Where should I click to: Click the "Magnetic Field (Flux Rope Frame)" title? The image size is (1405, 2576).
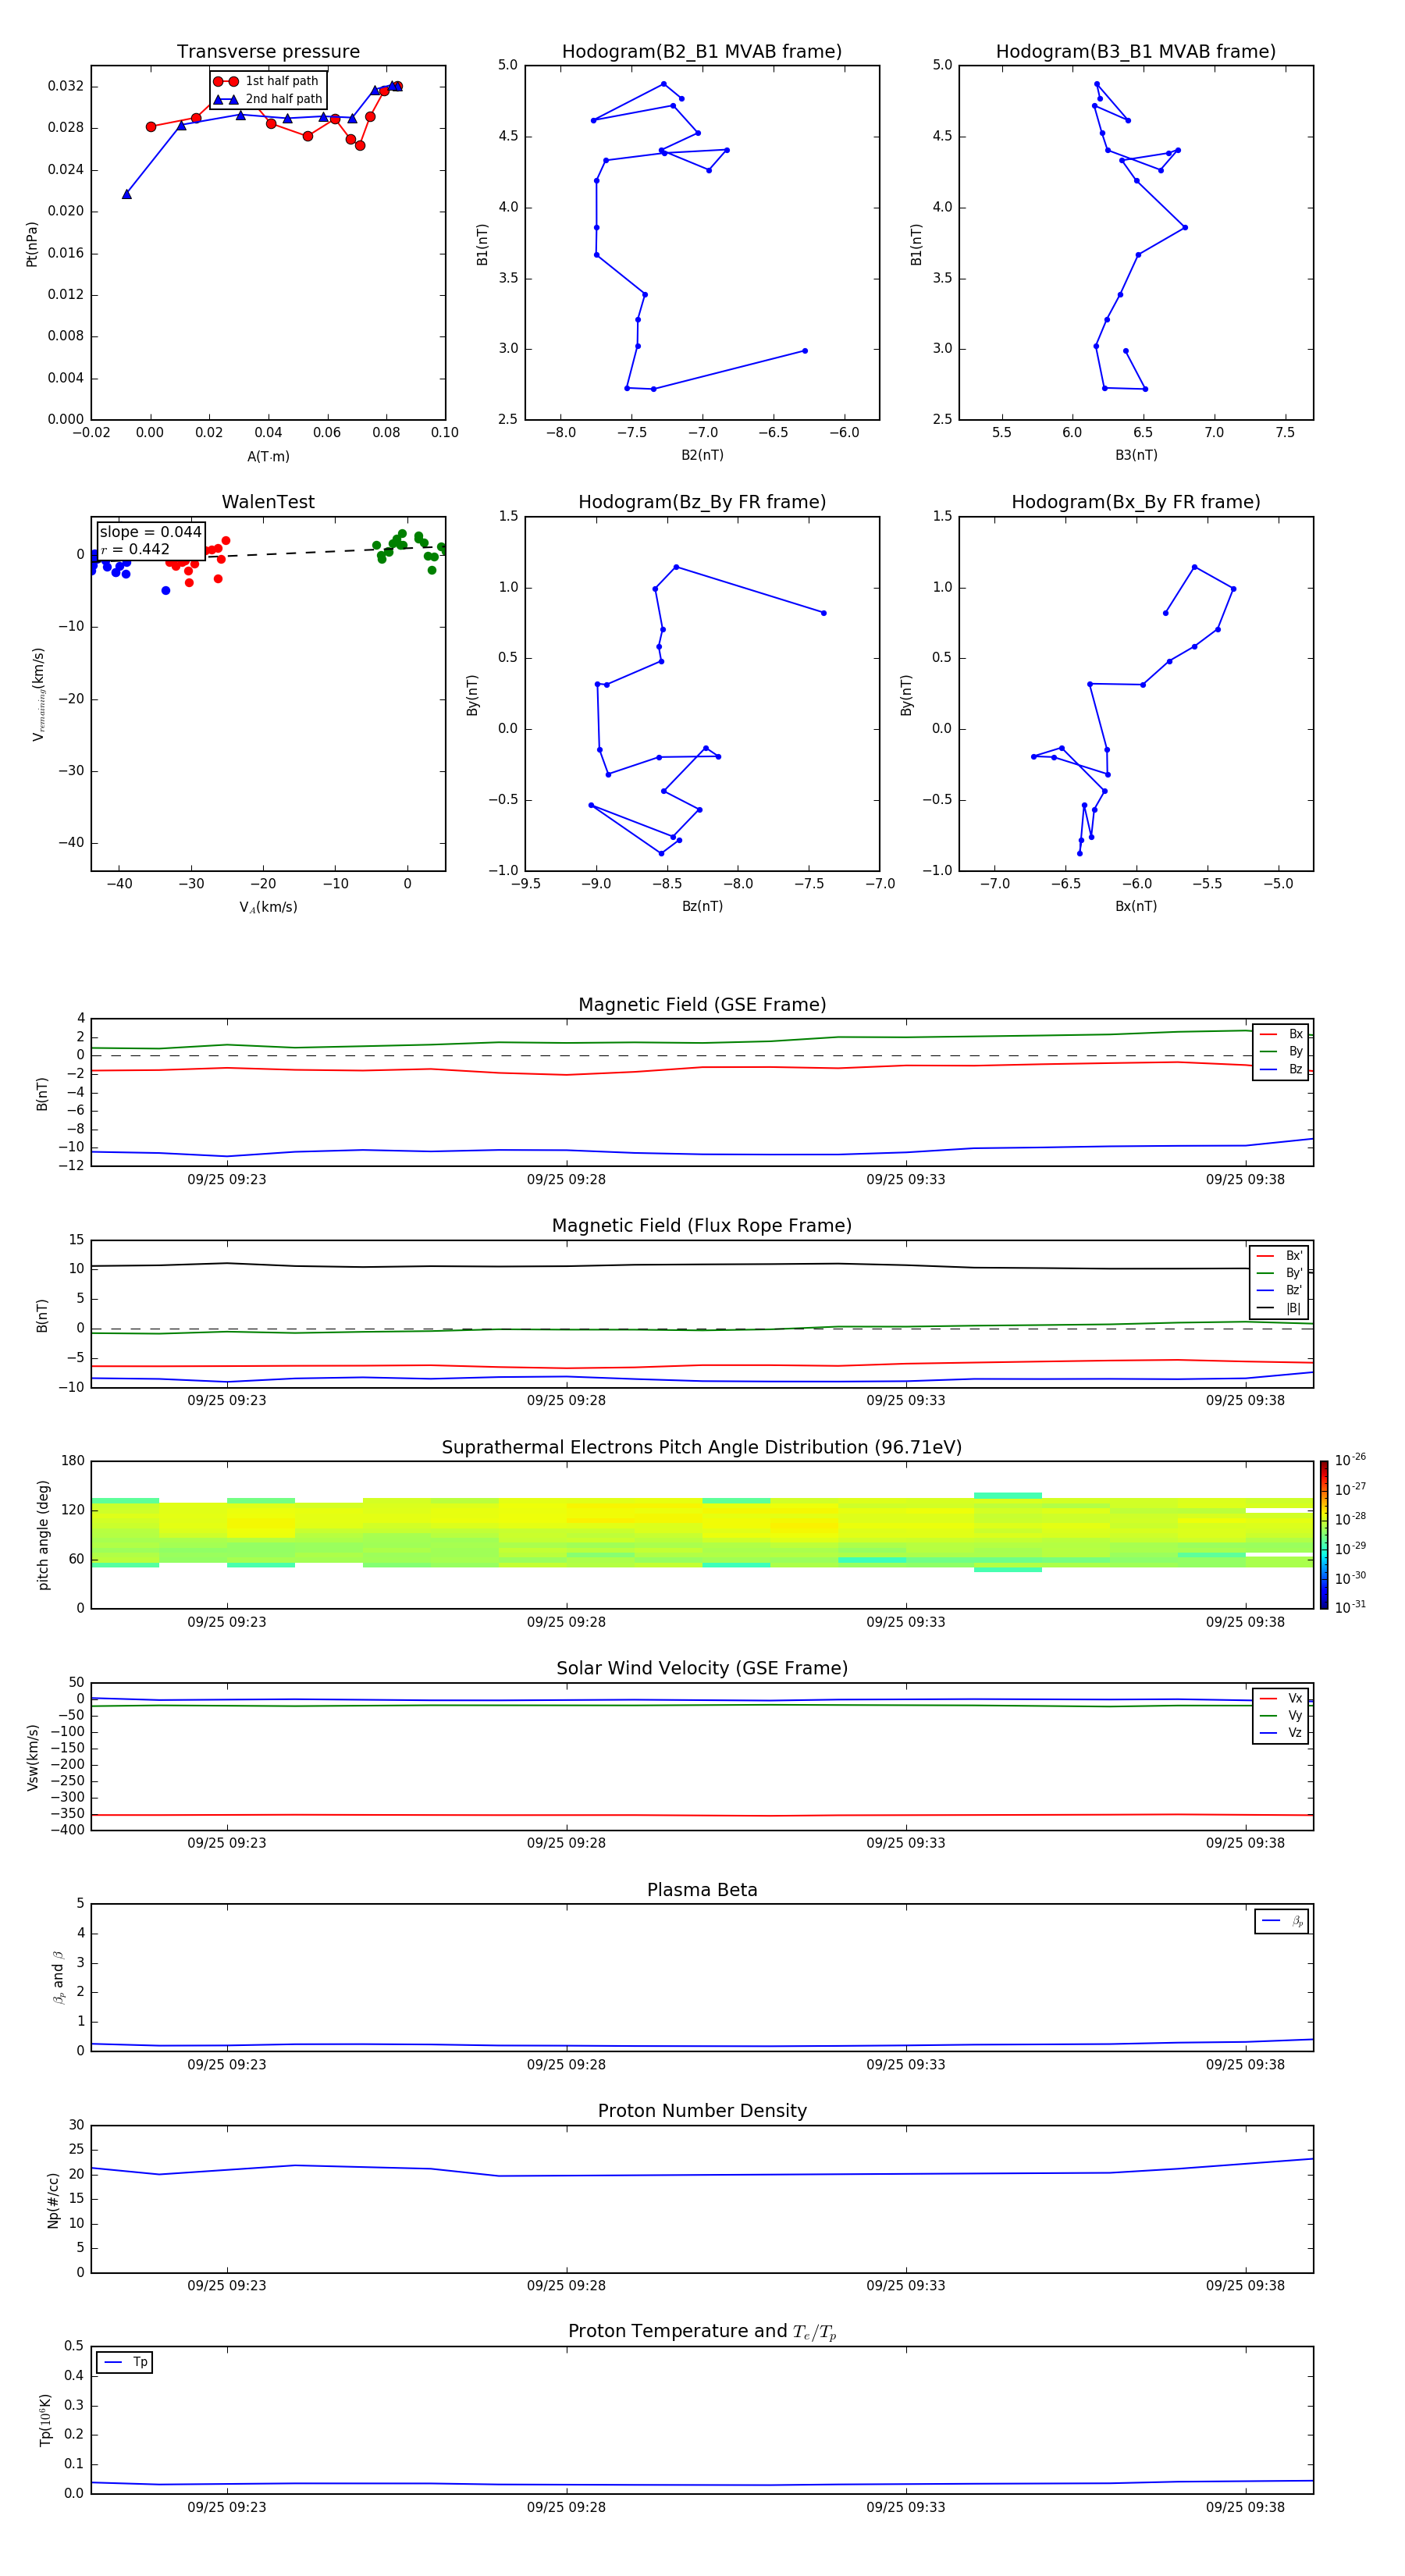(702, 1226)
